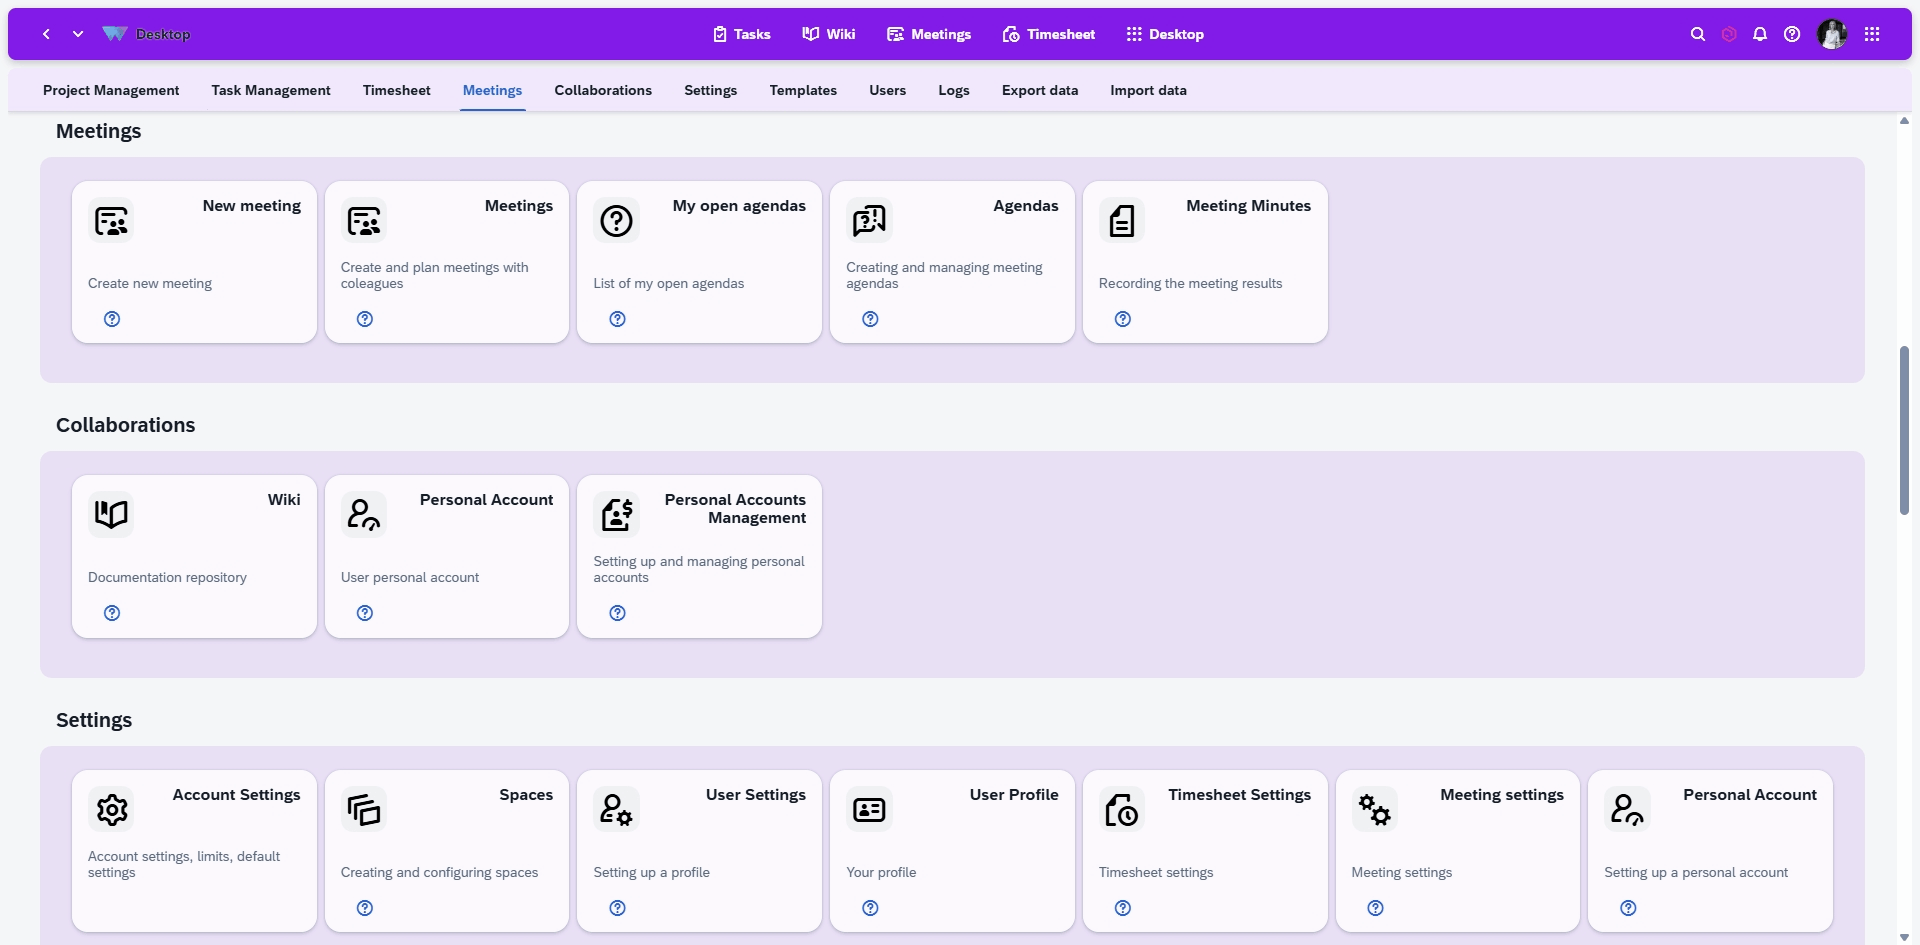Click help icon under My open agendas
The width and height of the screenshot is (1920, 945).
point(617,319)
